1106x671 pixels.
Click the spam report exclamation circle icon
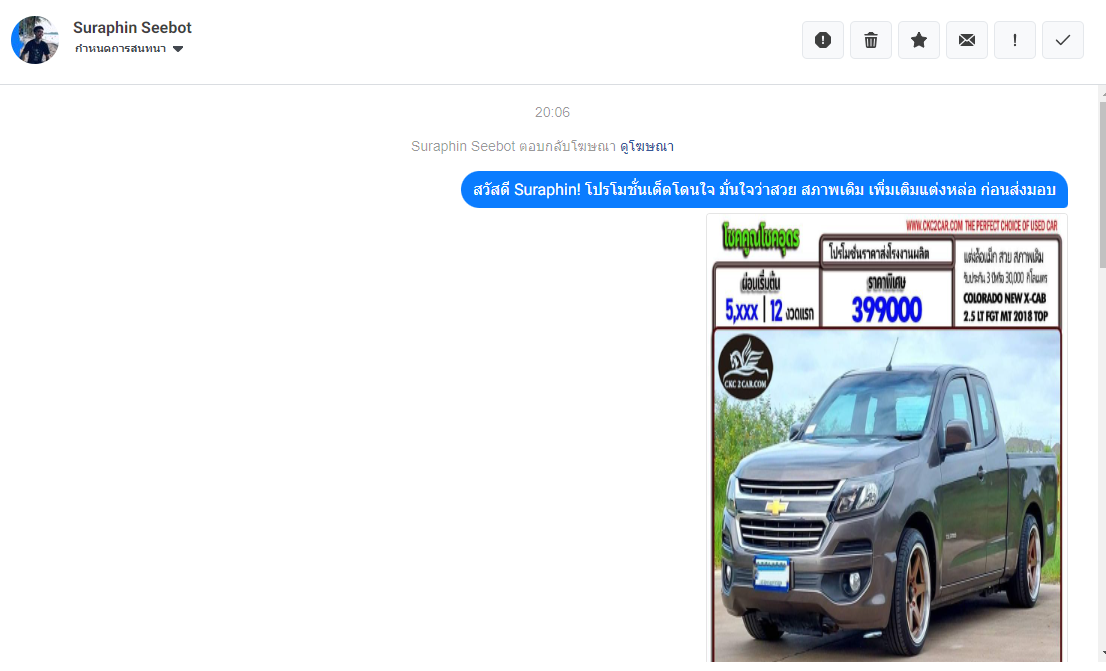coord(822,40)
